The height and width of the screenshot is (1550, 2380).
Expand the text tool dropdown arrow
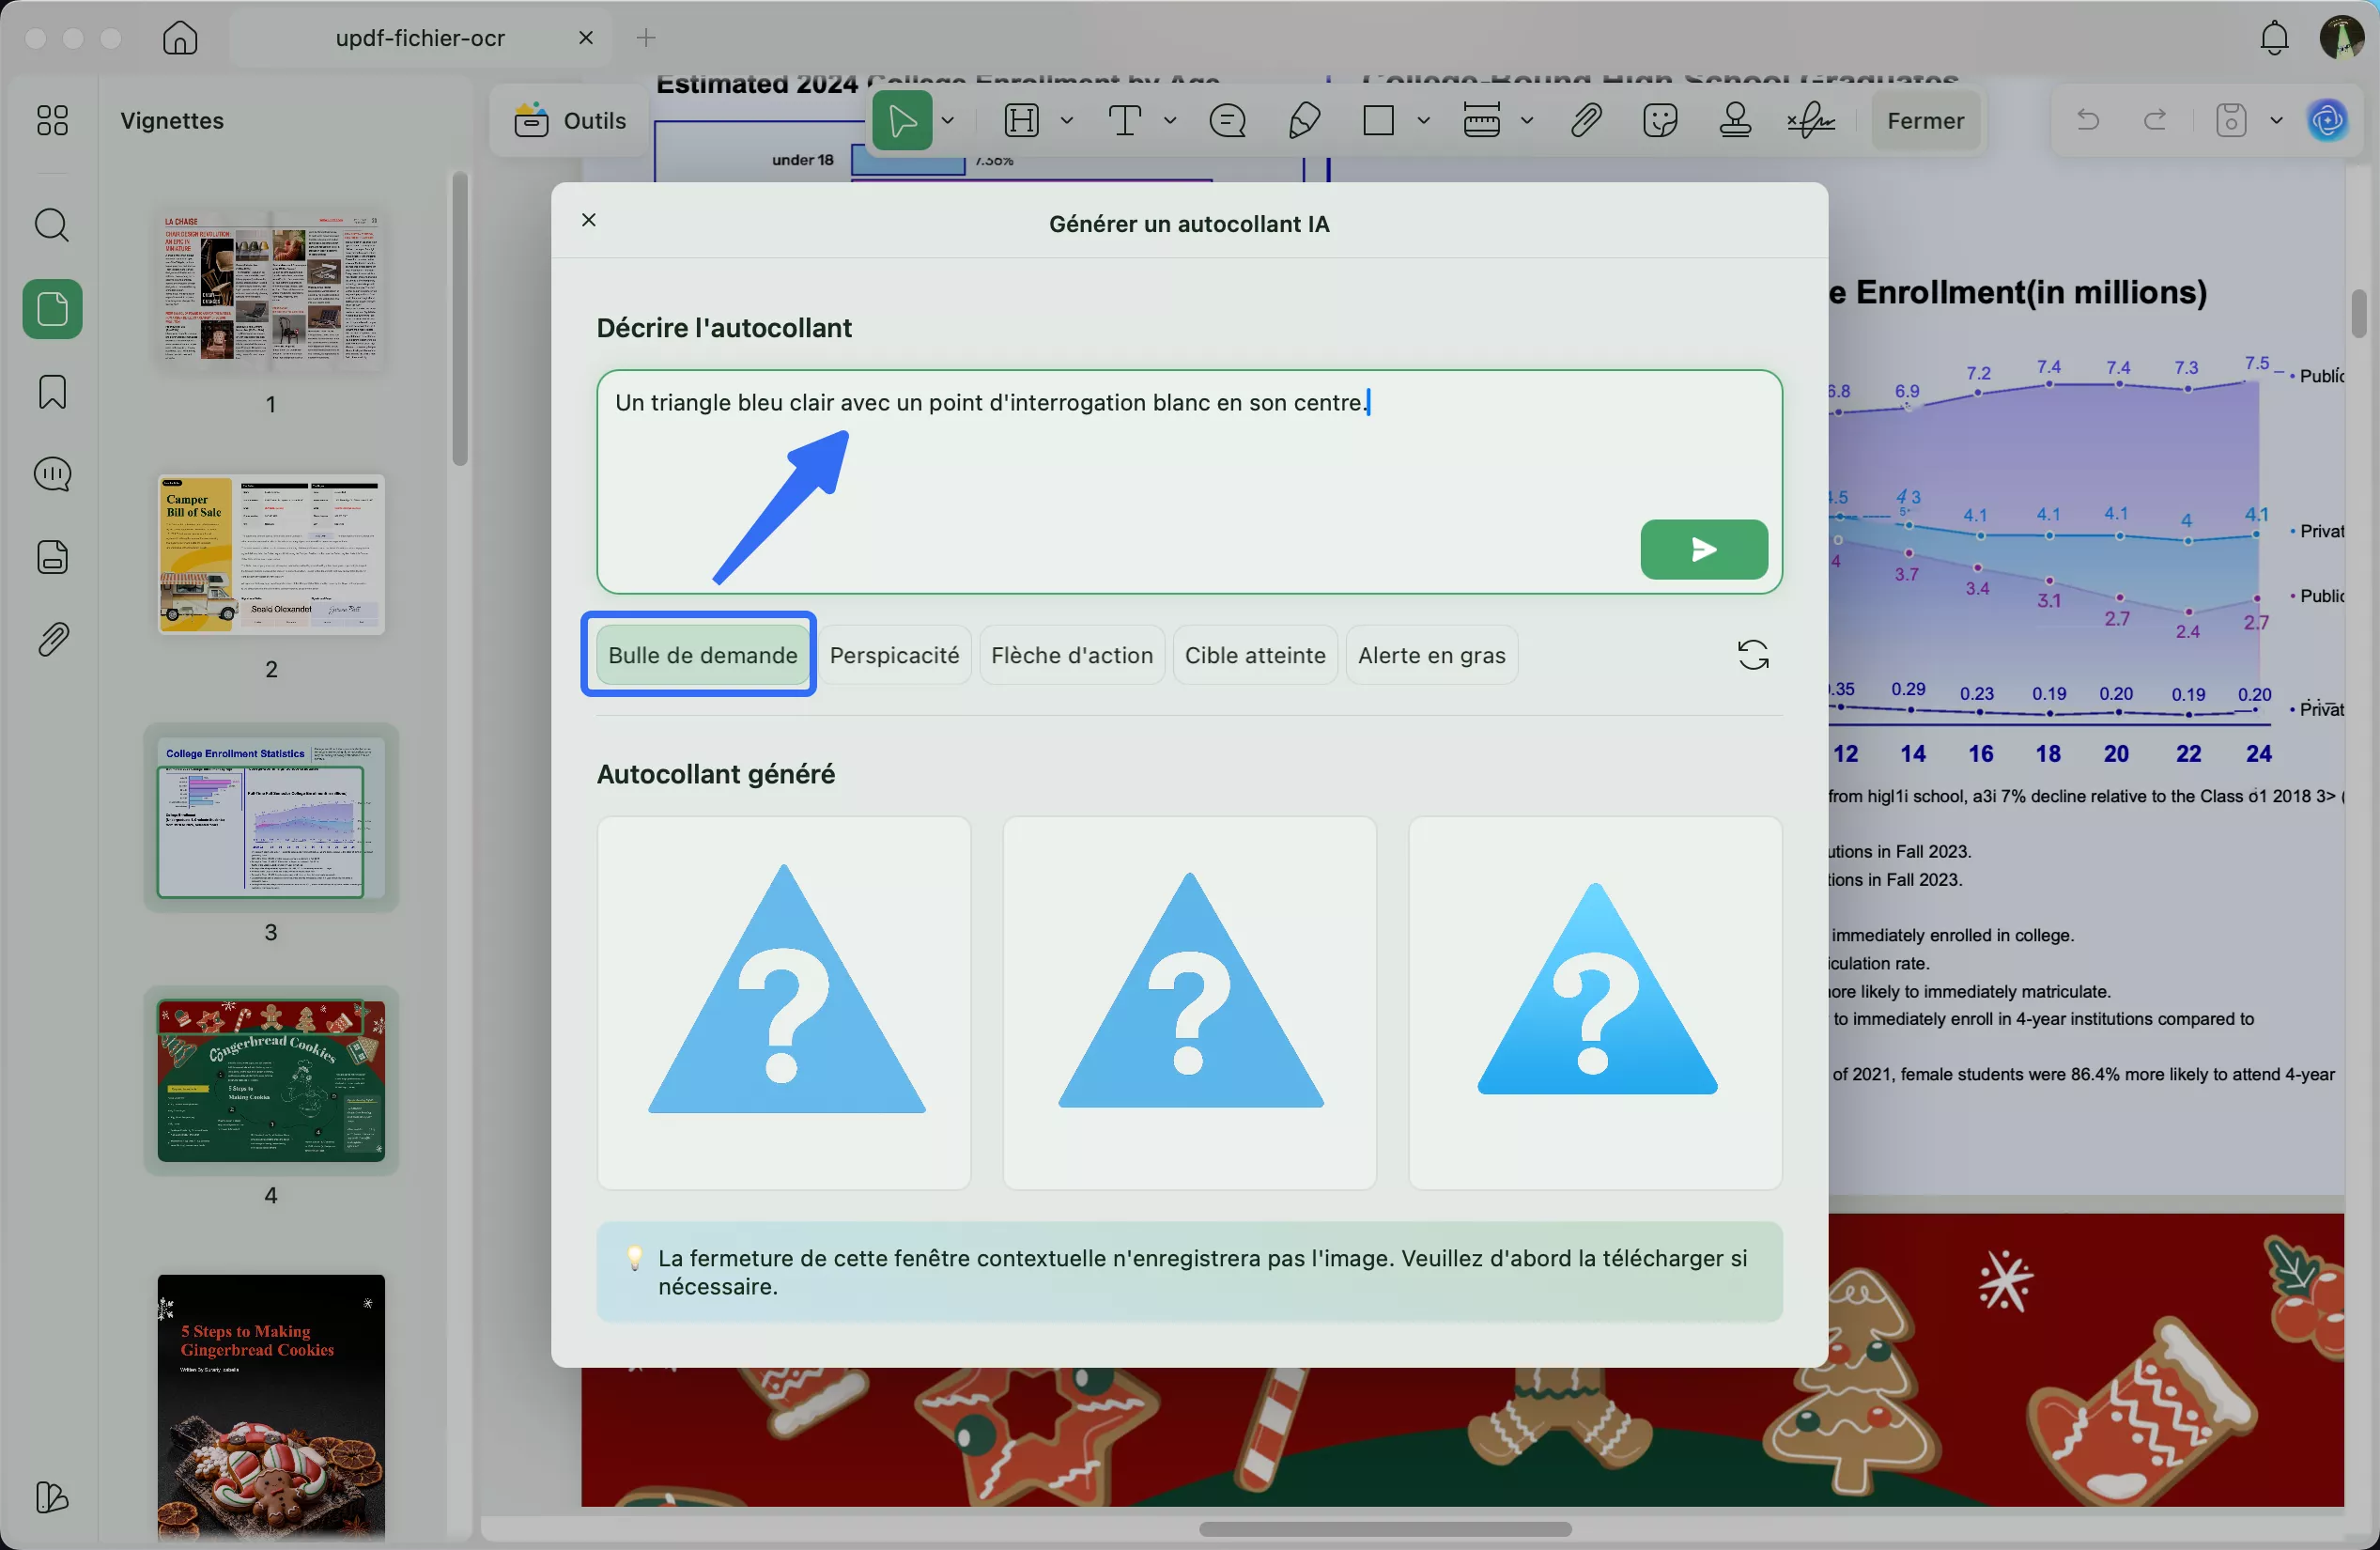1169,121
